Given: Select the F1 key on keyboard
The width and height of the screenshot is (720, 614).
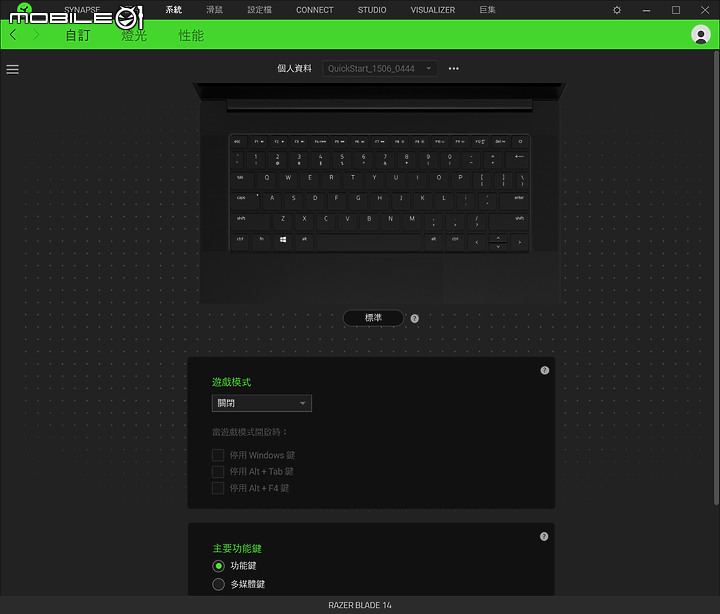Looking at the screenshot, I should click(259, 142).
